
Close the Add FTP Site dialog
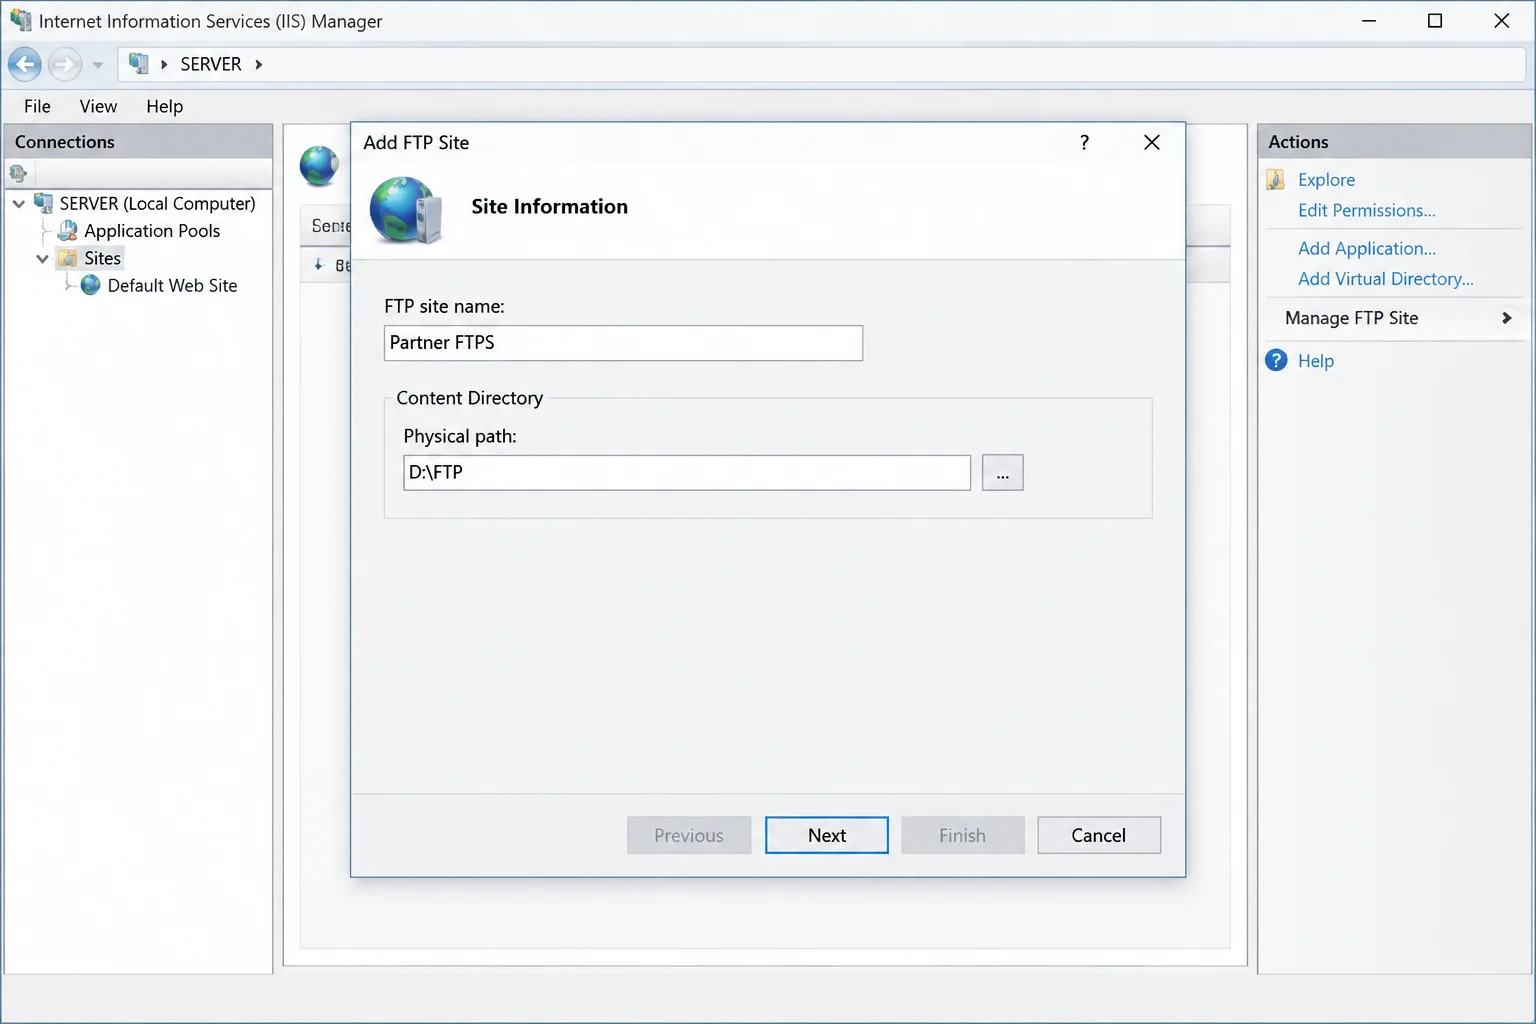pyautogui.click(x=1152, y=142)
